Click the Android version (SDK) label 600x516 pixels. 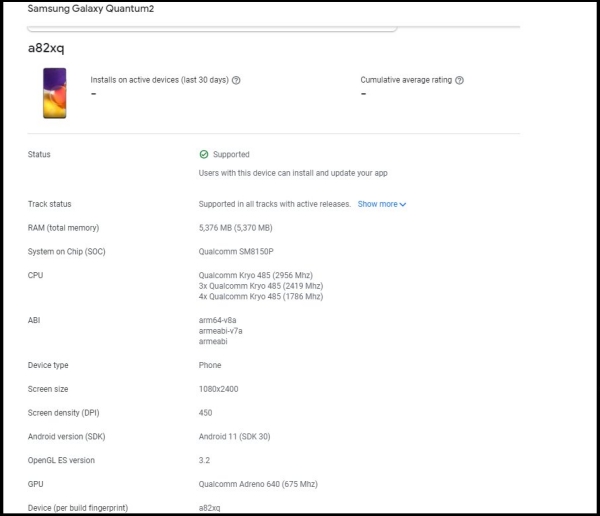(66, 437)
